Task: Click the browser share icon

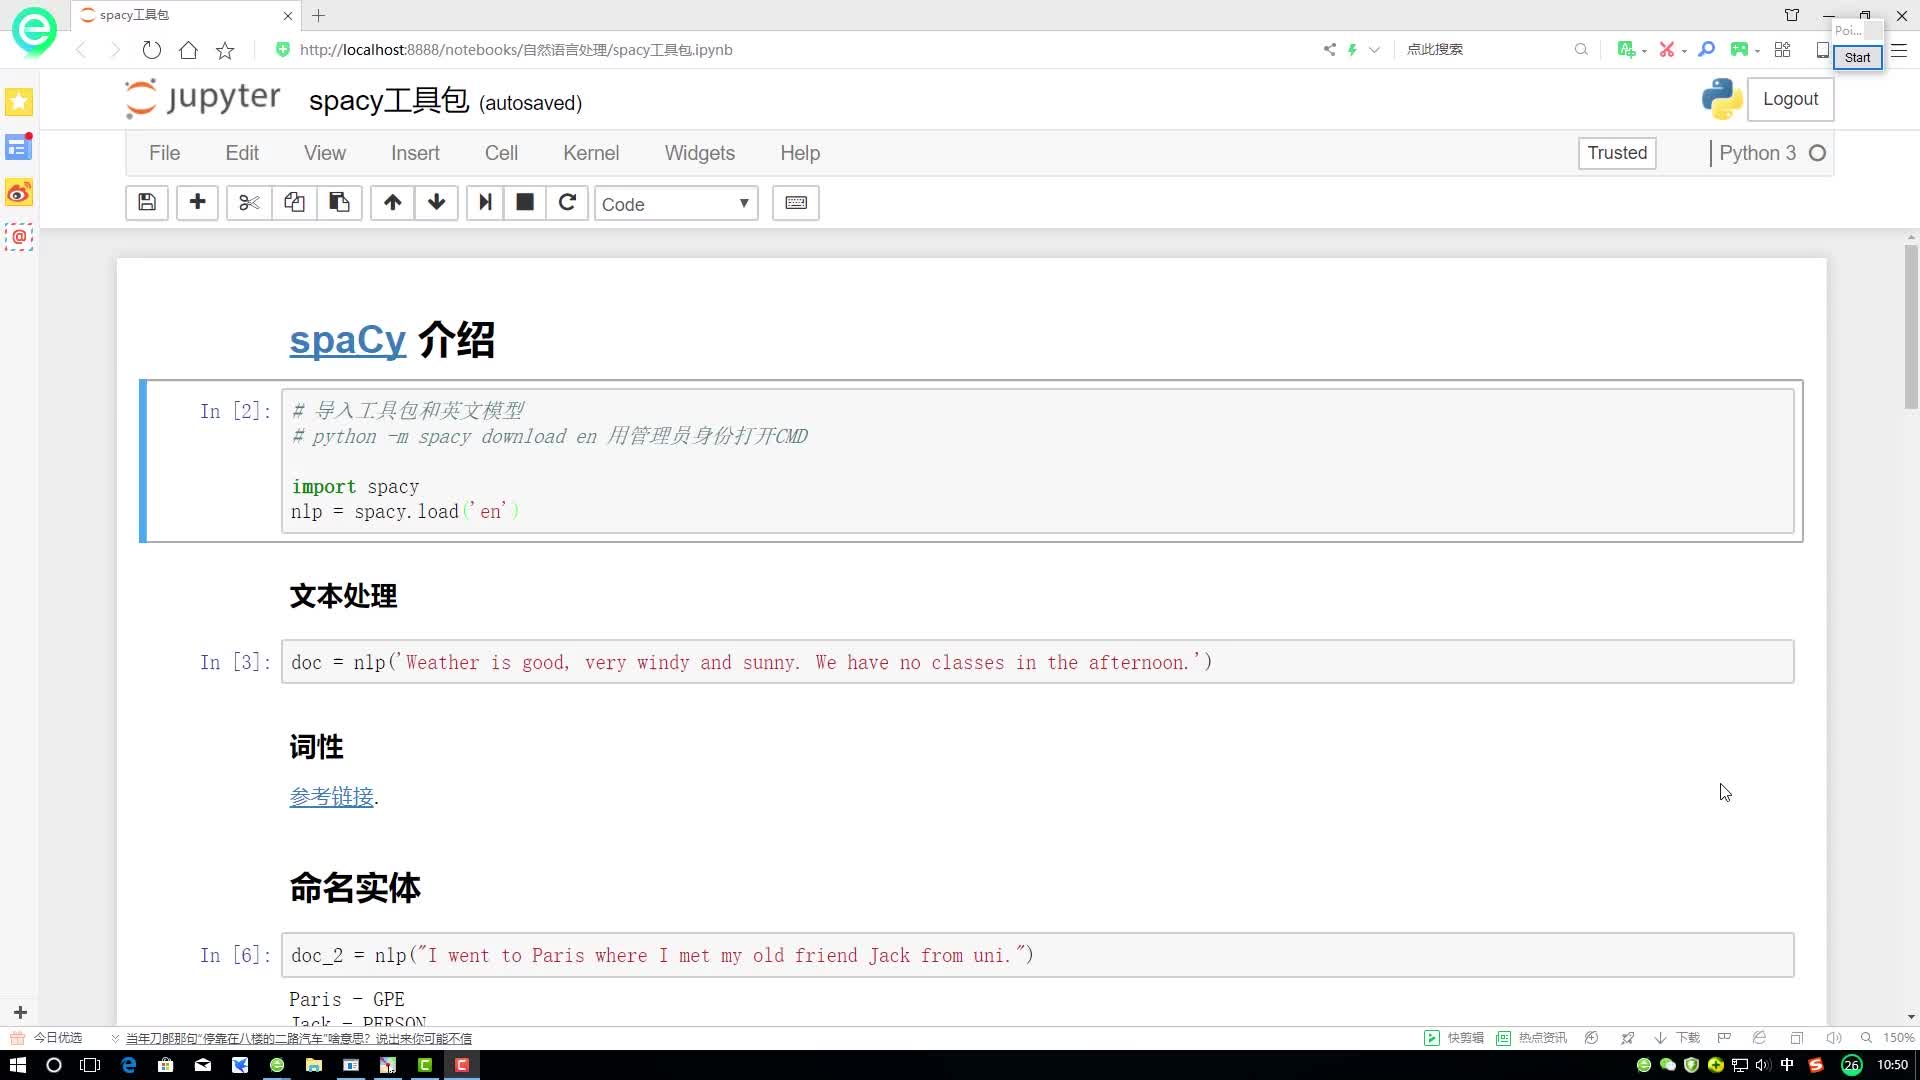Action: coord(1329,49)
